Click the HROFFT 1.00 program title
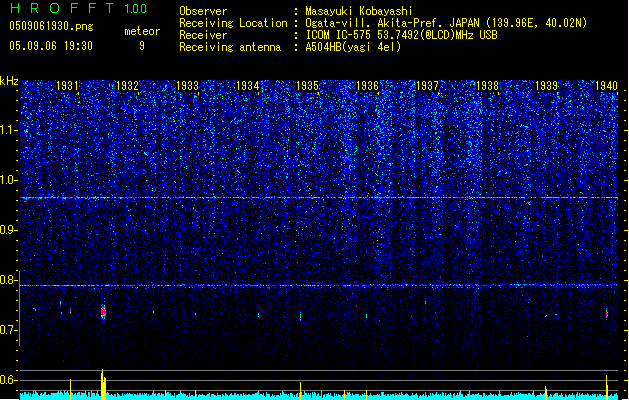This screenshot has width=629, height=400. (78, 8)
